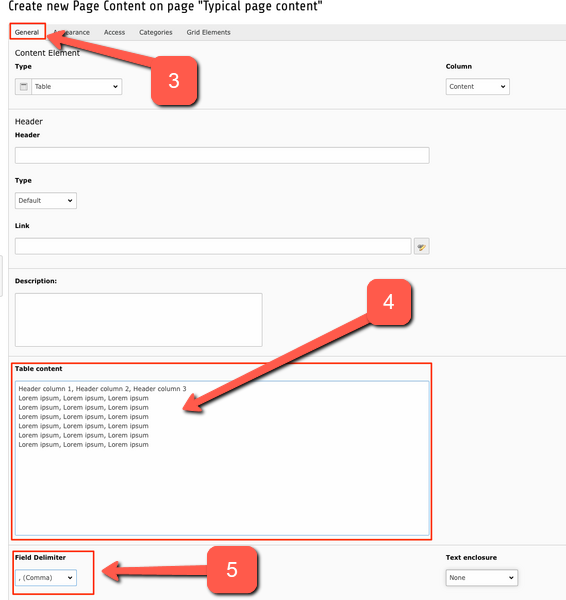Click the 'Header column 1, Header column 2' line
The image size is (566, 600).
tap(102, 389)
